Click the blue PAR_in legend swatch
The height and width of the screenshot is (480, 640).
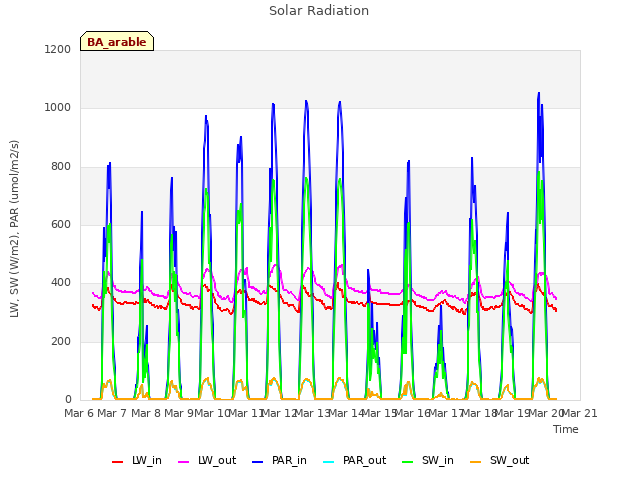tap(258, 462)
